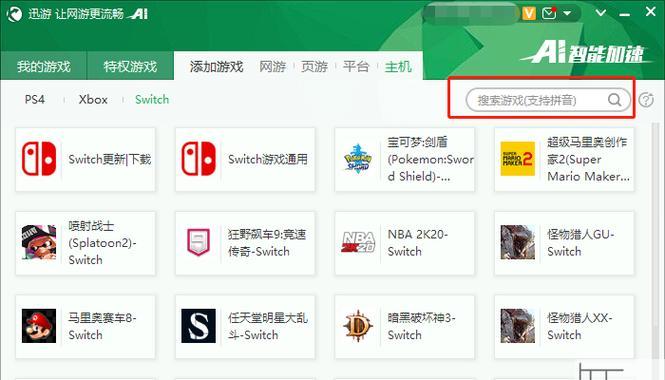Filter by Xbox console
The image size is (665, 380).
coord(93,100)
